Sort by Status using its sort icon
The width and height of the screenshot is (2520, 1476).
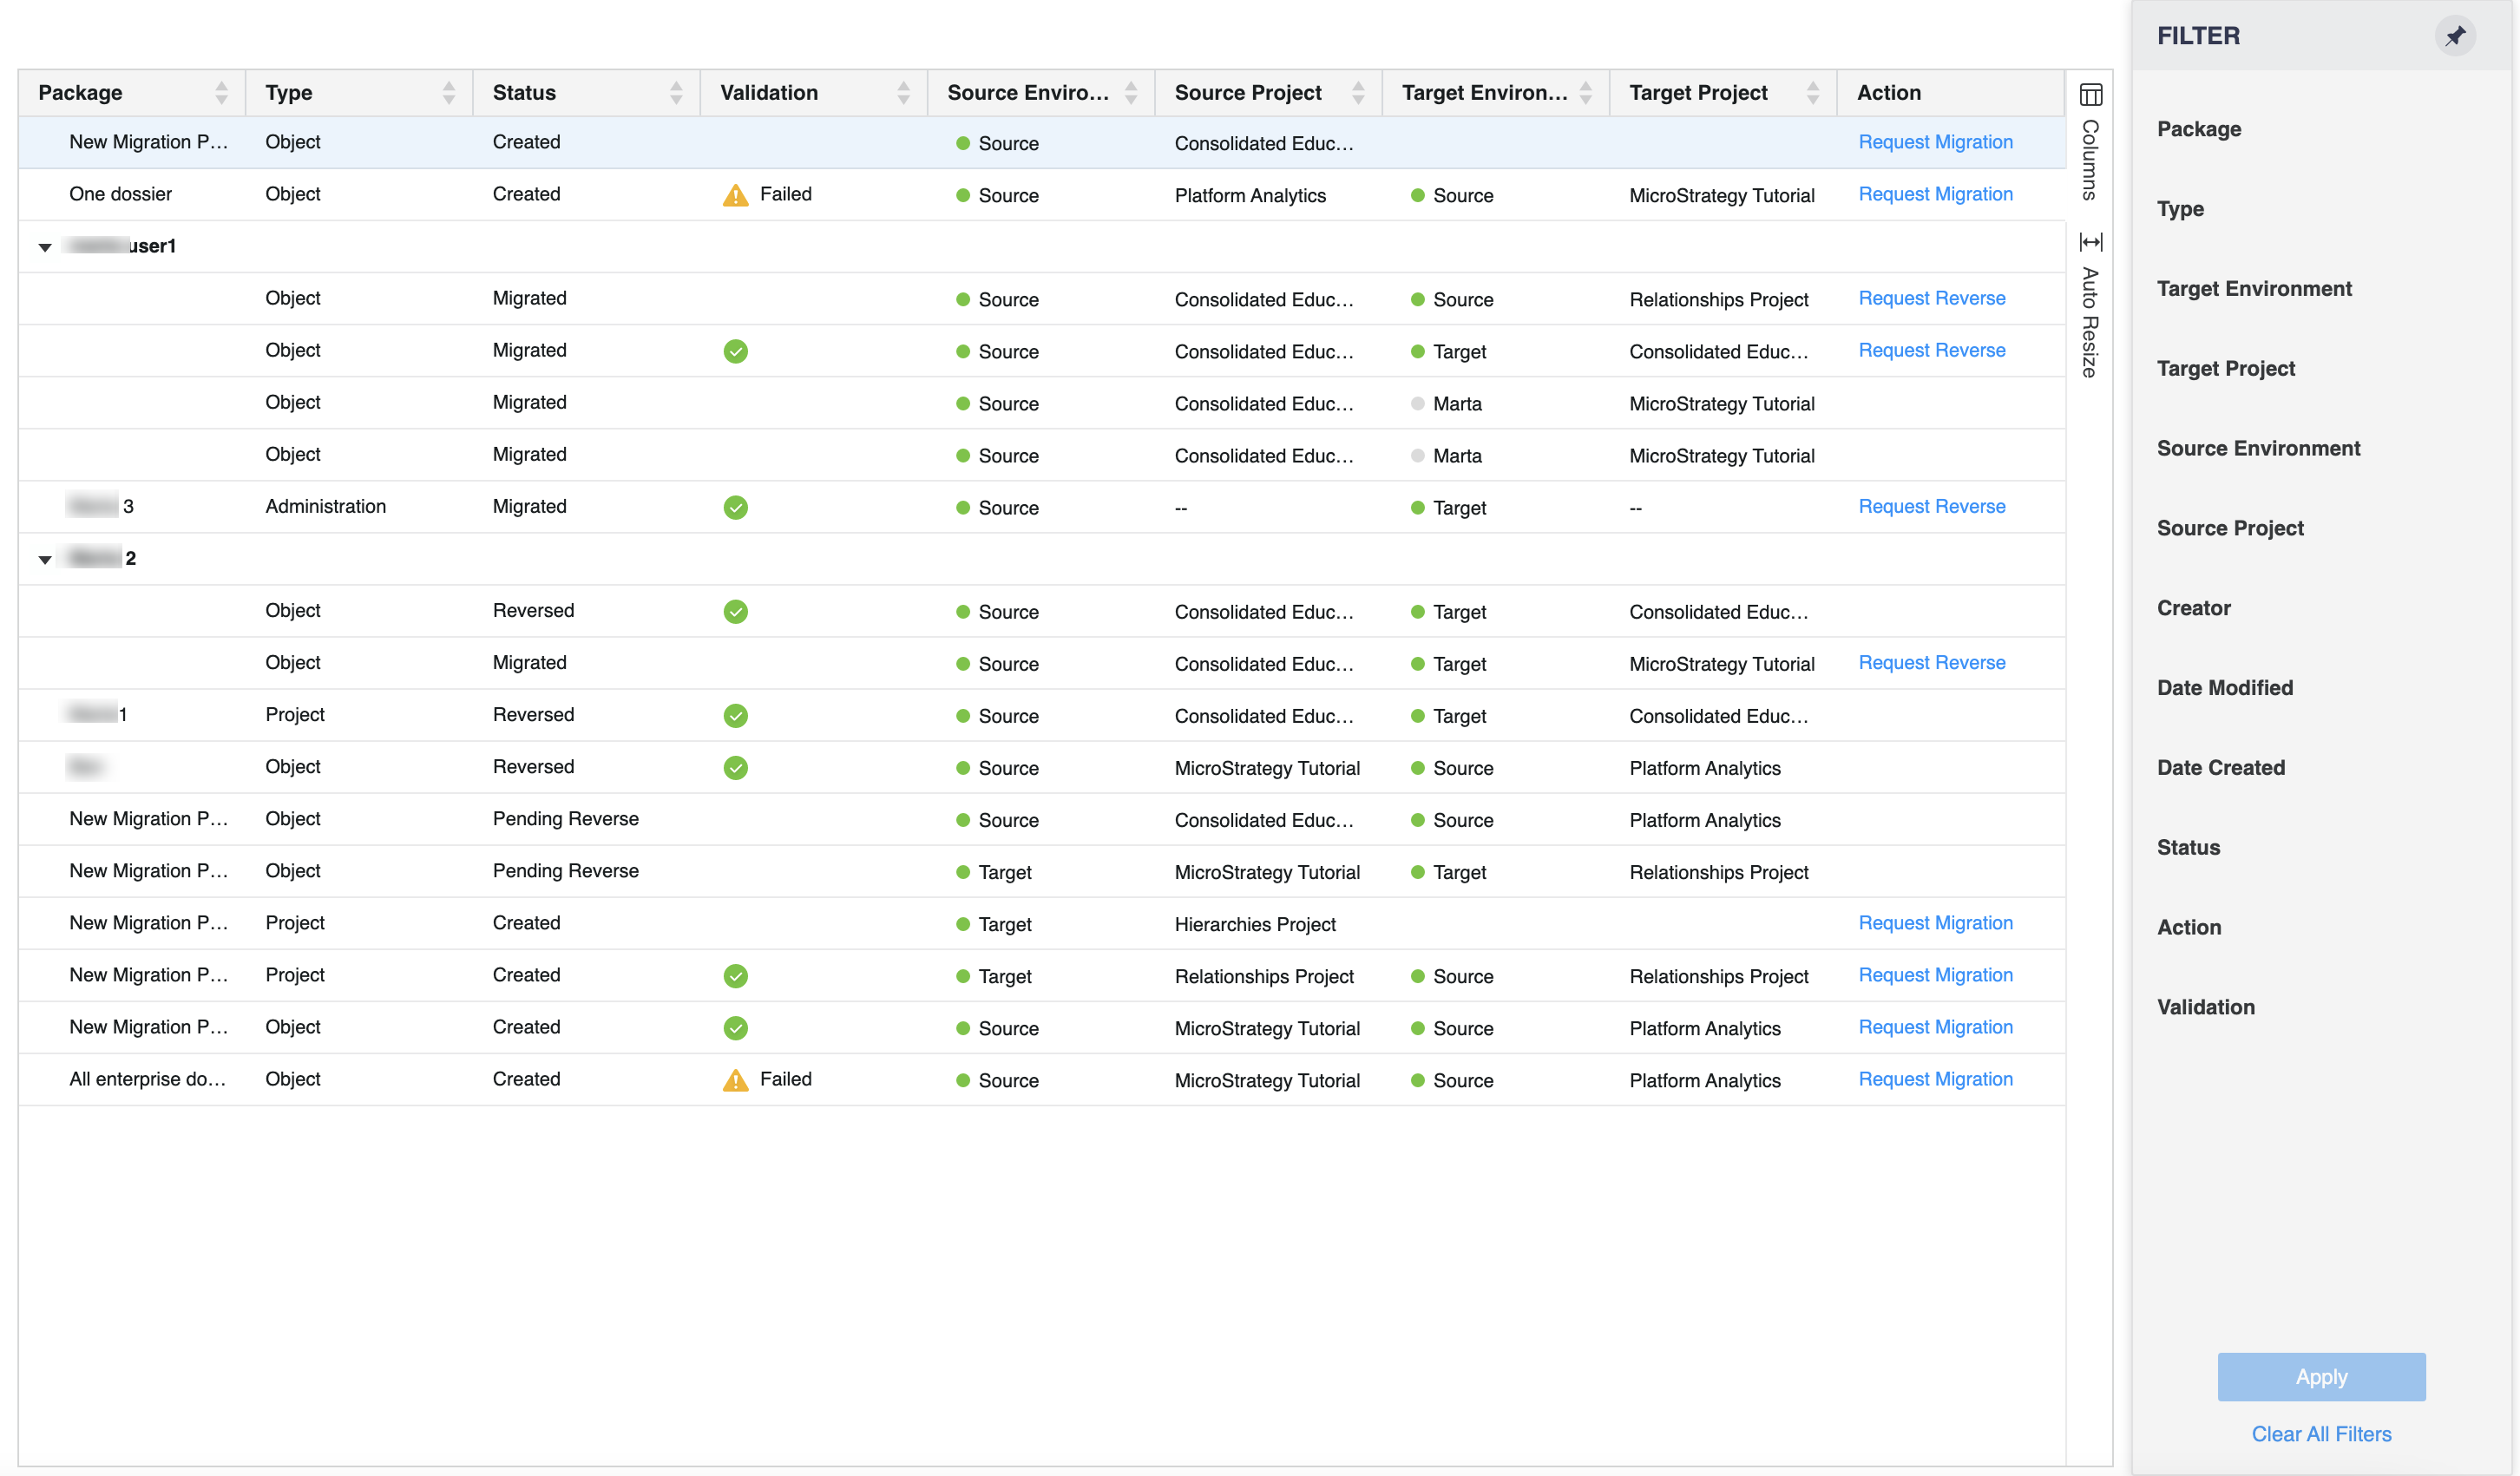[x=676, y=93]
